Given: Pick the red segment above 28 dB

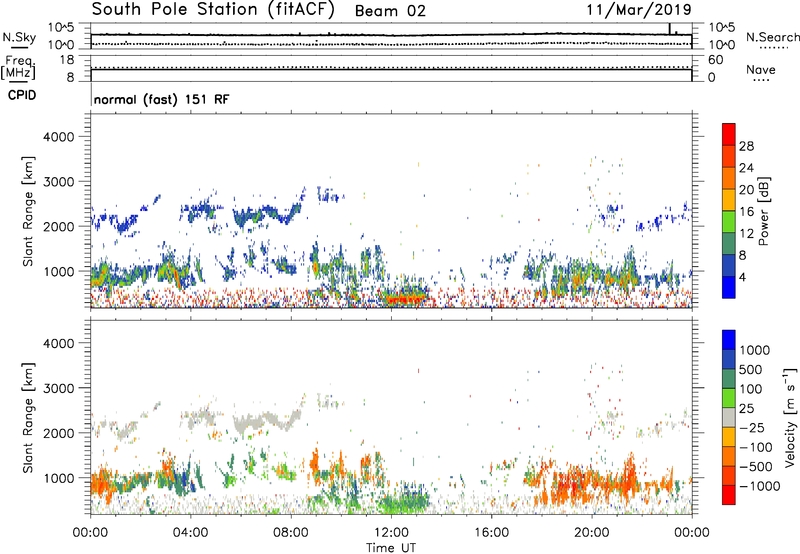Looking at the screenshot, I should tap(729, 135).
